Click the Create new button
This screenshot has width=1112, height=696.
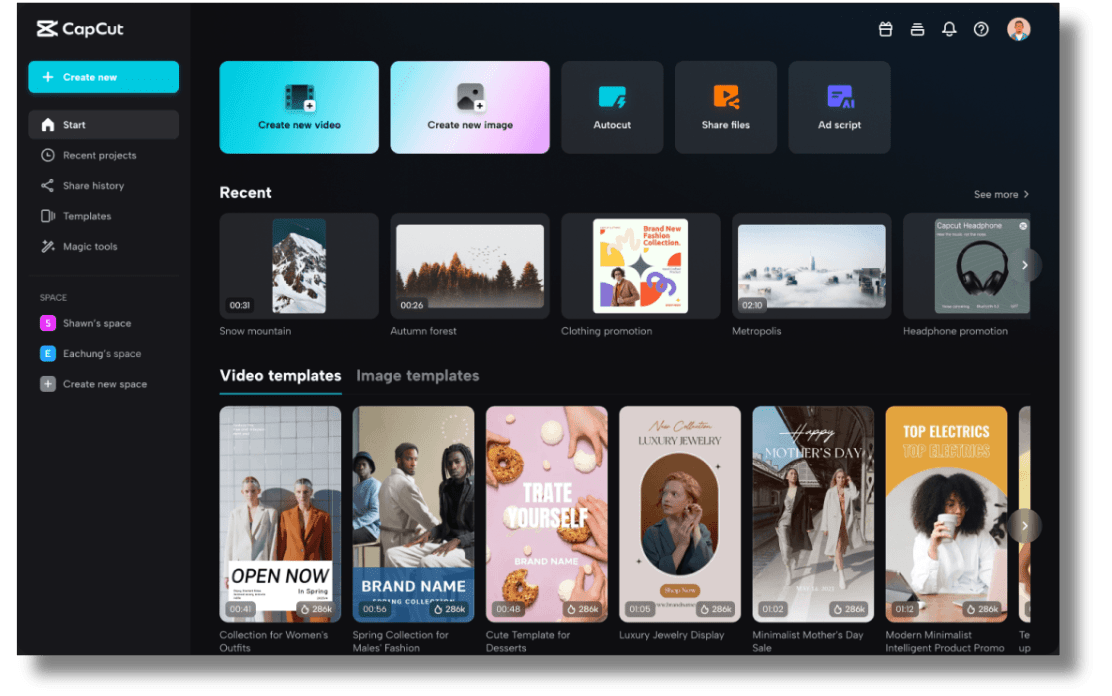pyautogui.click(x=103, y=77)
